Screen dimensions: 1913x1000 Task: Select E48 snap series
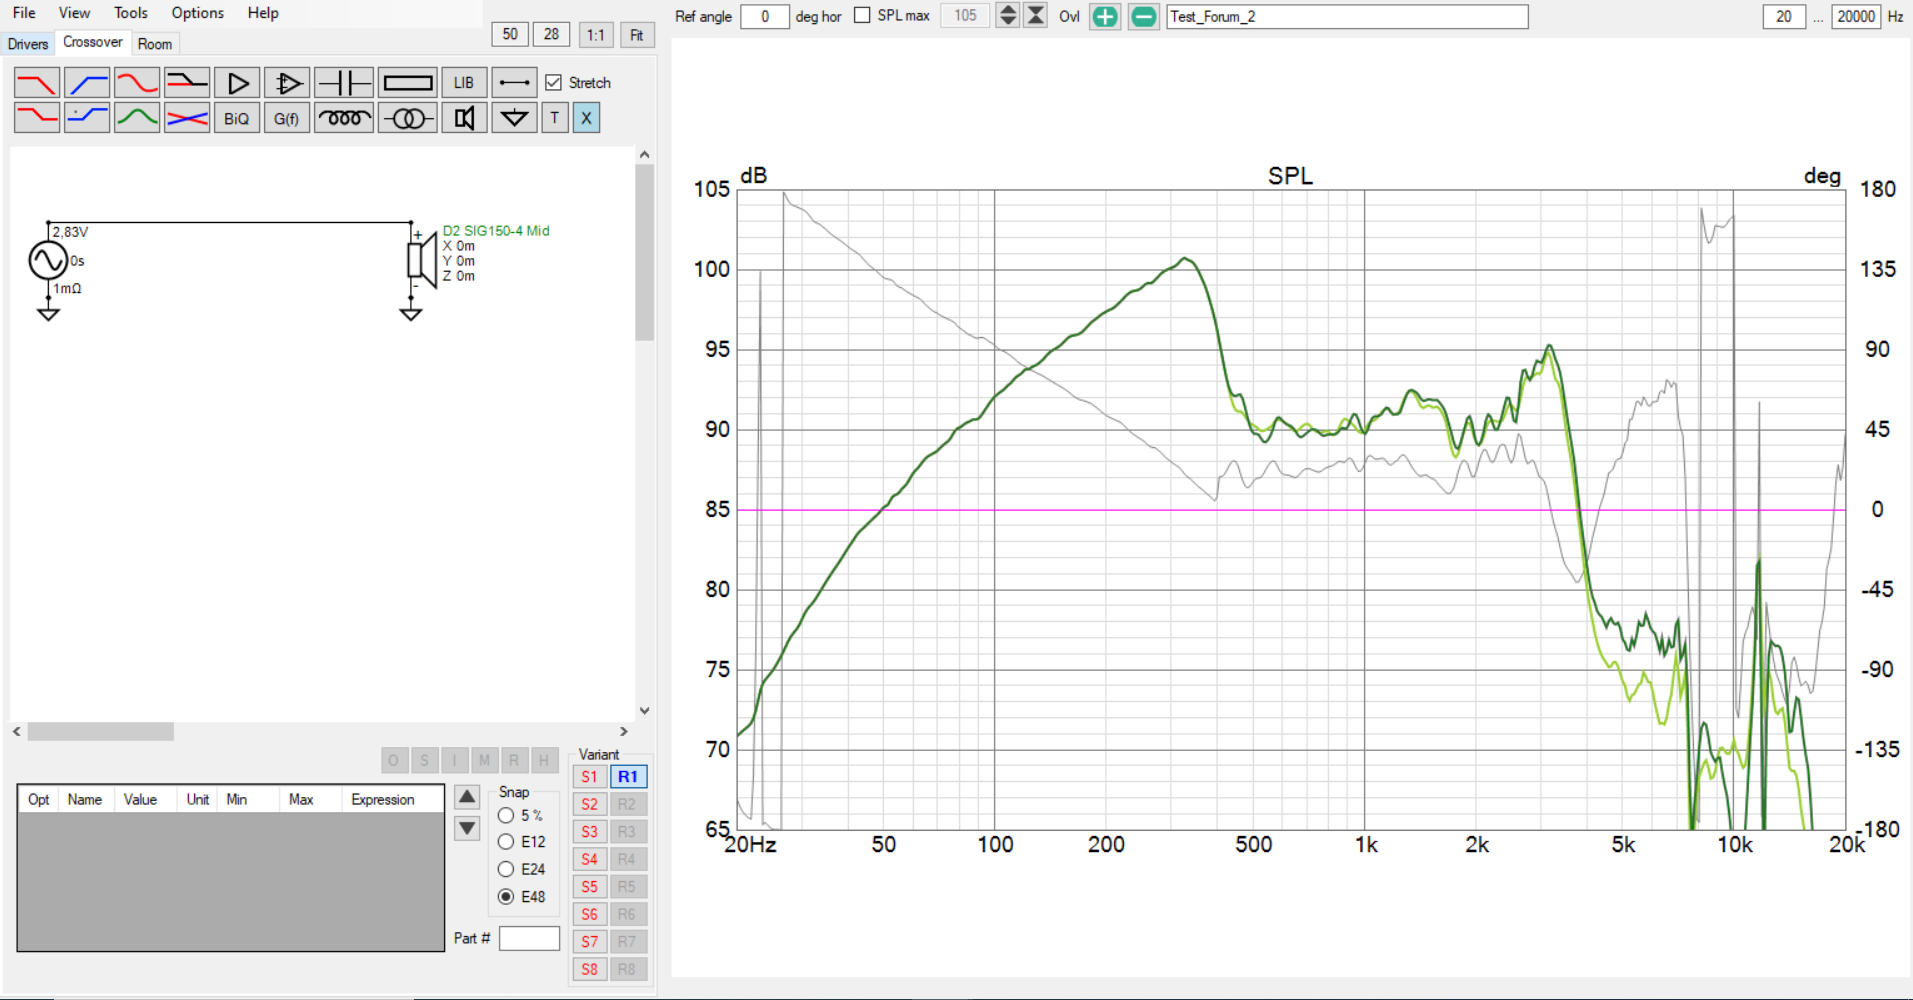[x=506, y=896]
